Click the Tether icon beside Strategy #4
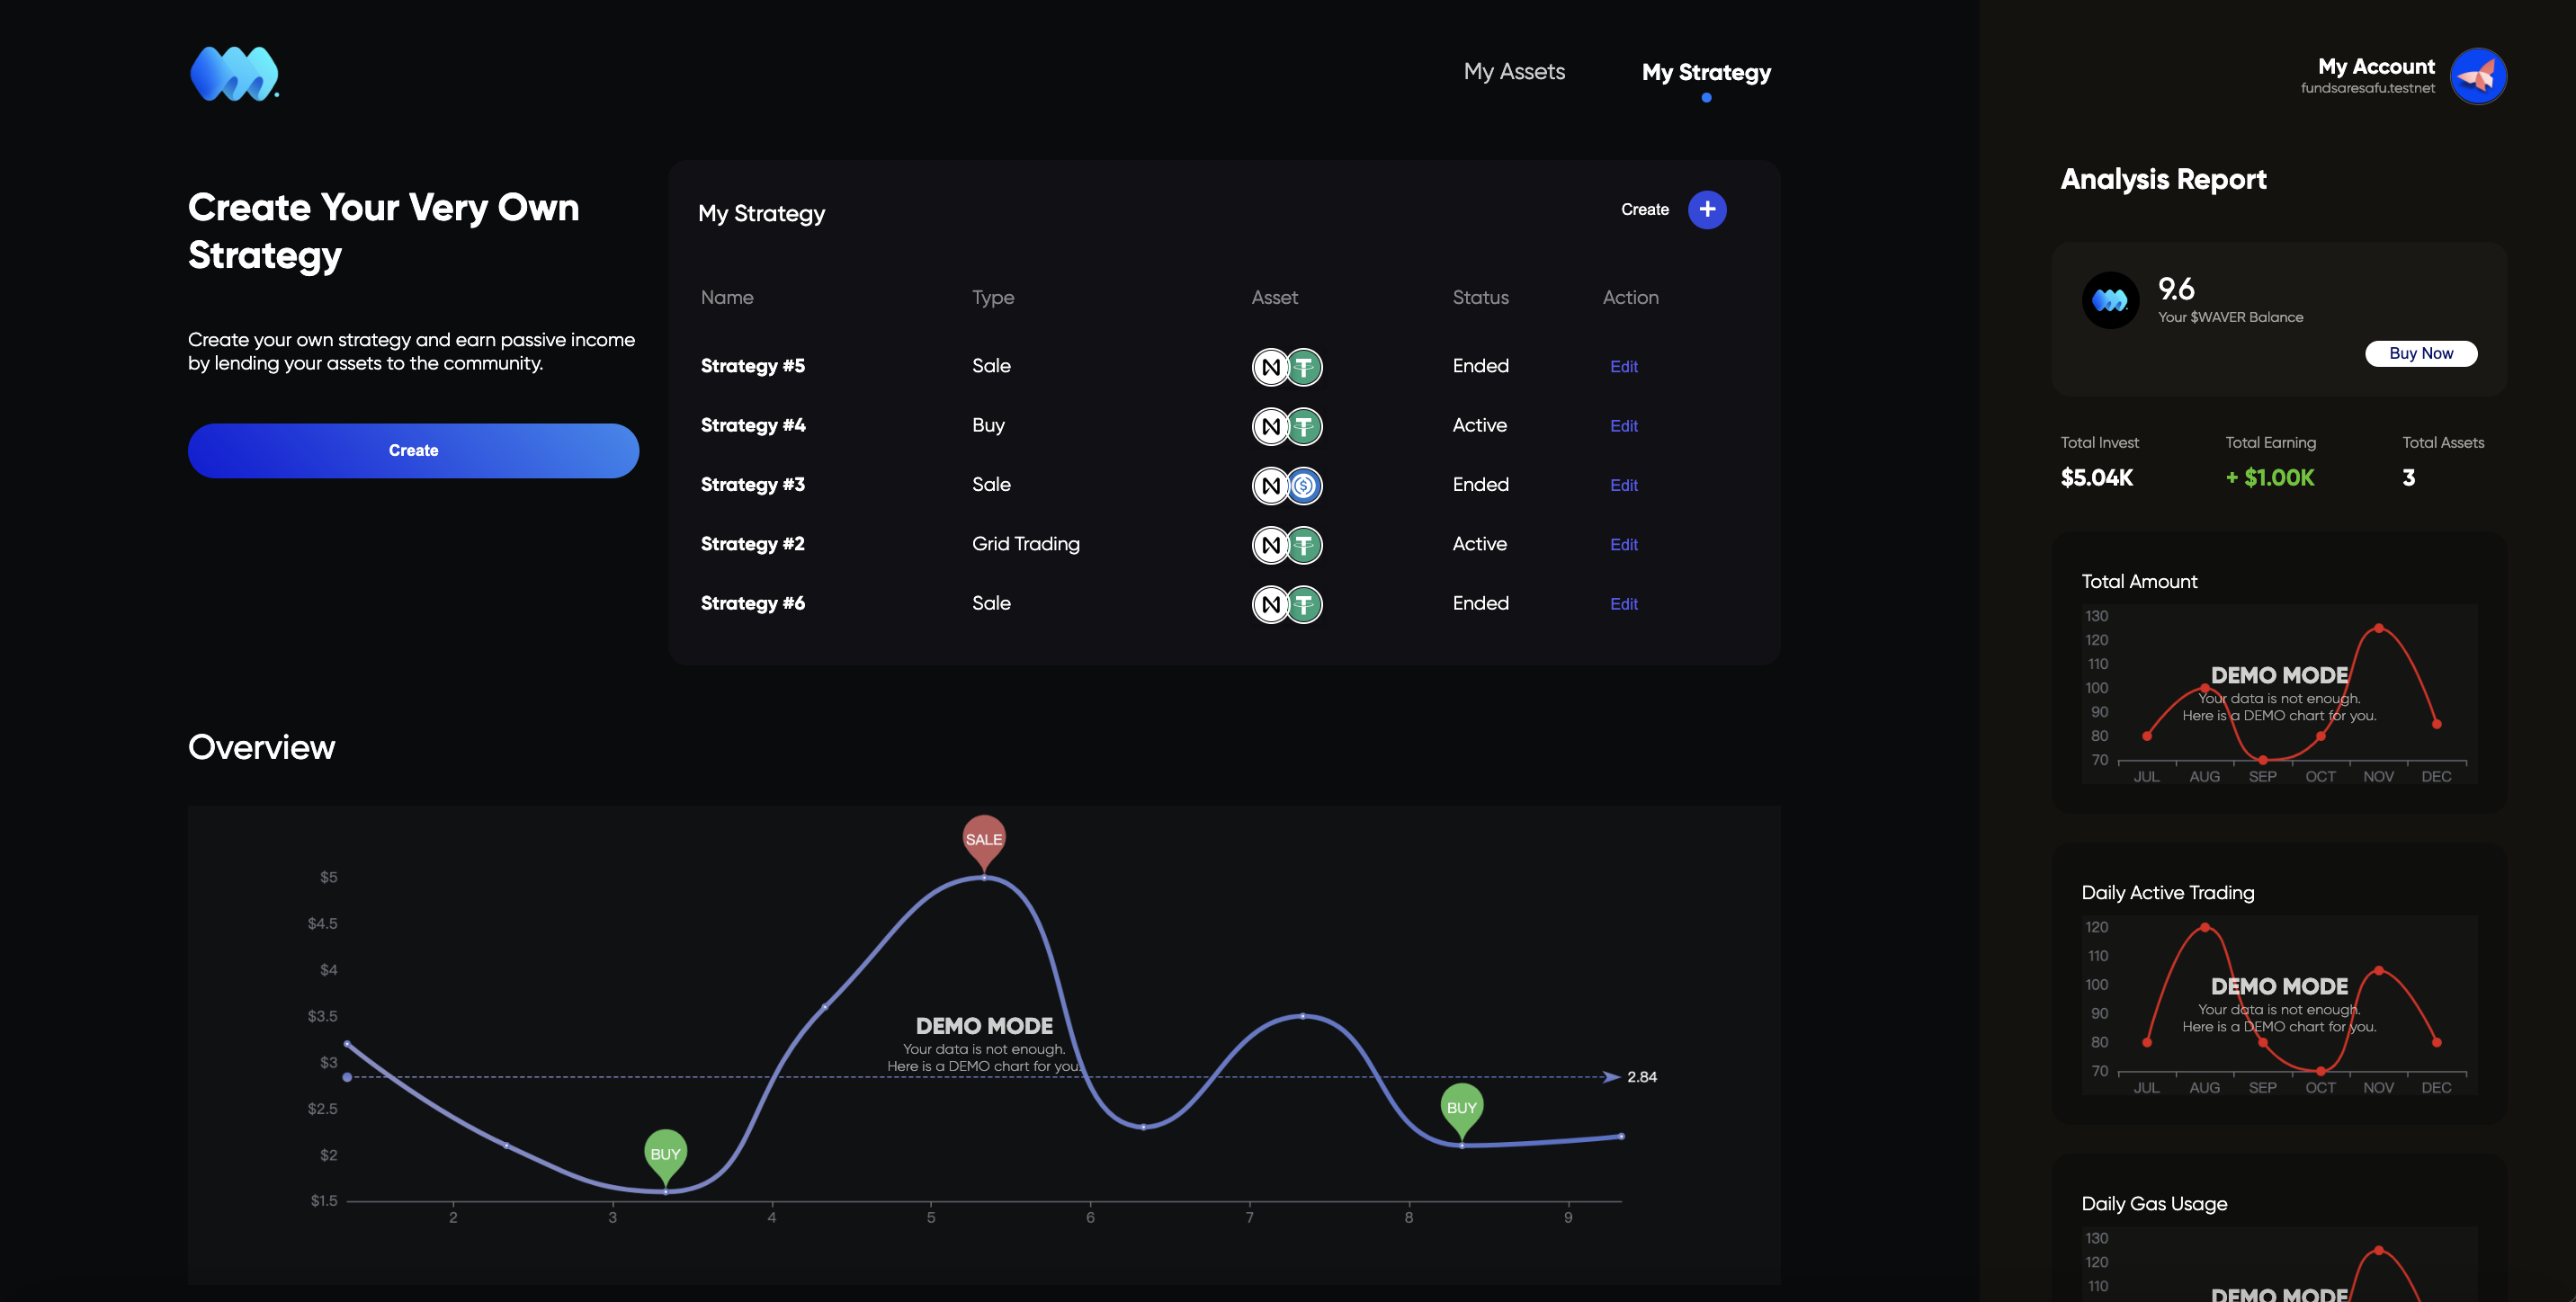Screen dimensions: 2576x1302 click(1303, 425)
